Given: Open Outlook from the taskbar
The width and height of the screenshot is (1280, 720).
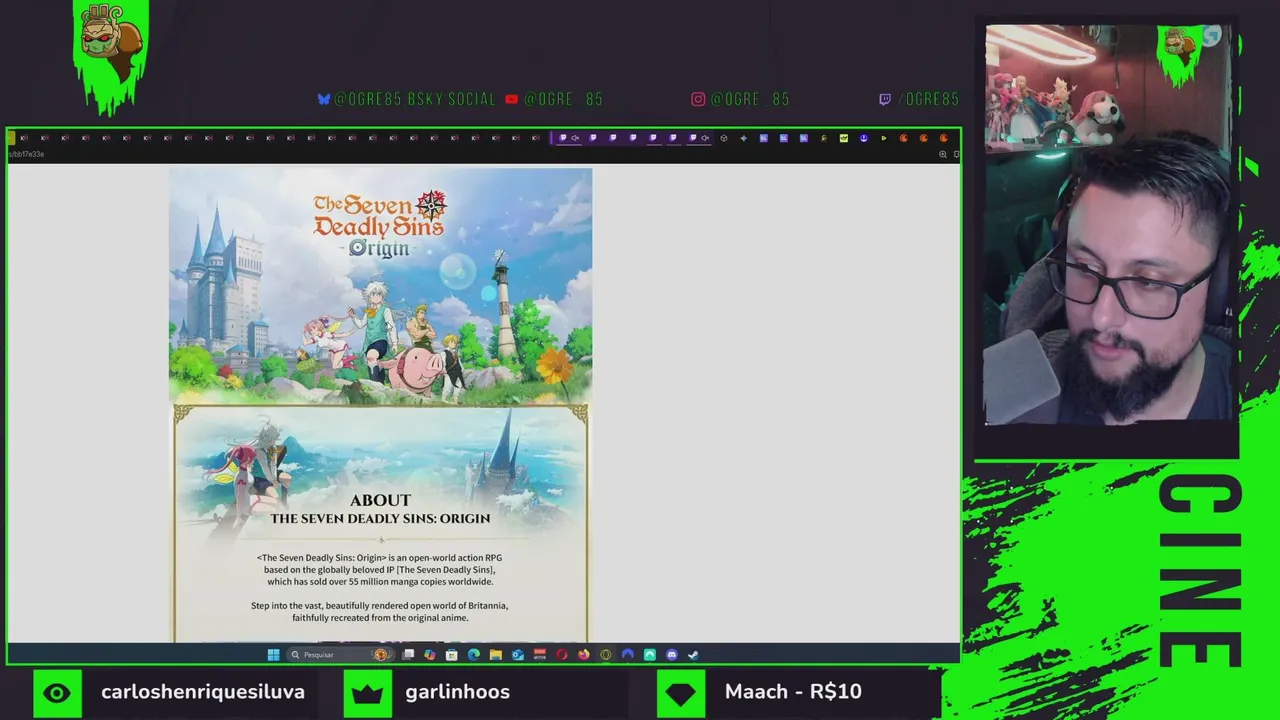Looking at the screenshot, I should coord(518,655).
